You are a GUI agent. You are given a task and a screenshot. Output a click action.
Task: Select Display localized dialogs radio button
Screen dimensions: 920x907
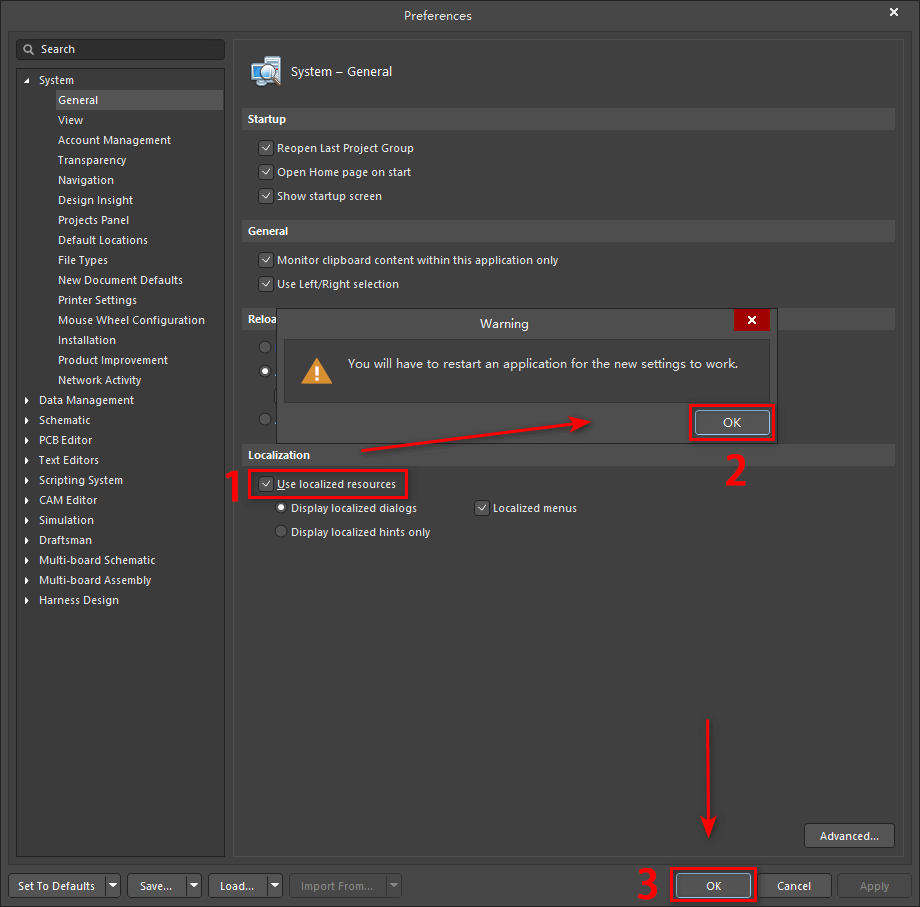click(281, 508)
